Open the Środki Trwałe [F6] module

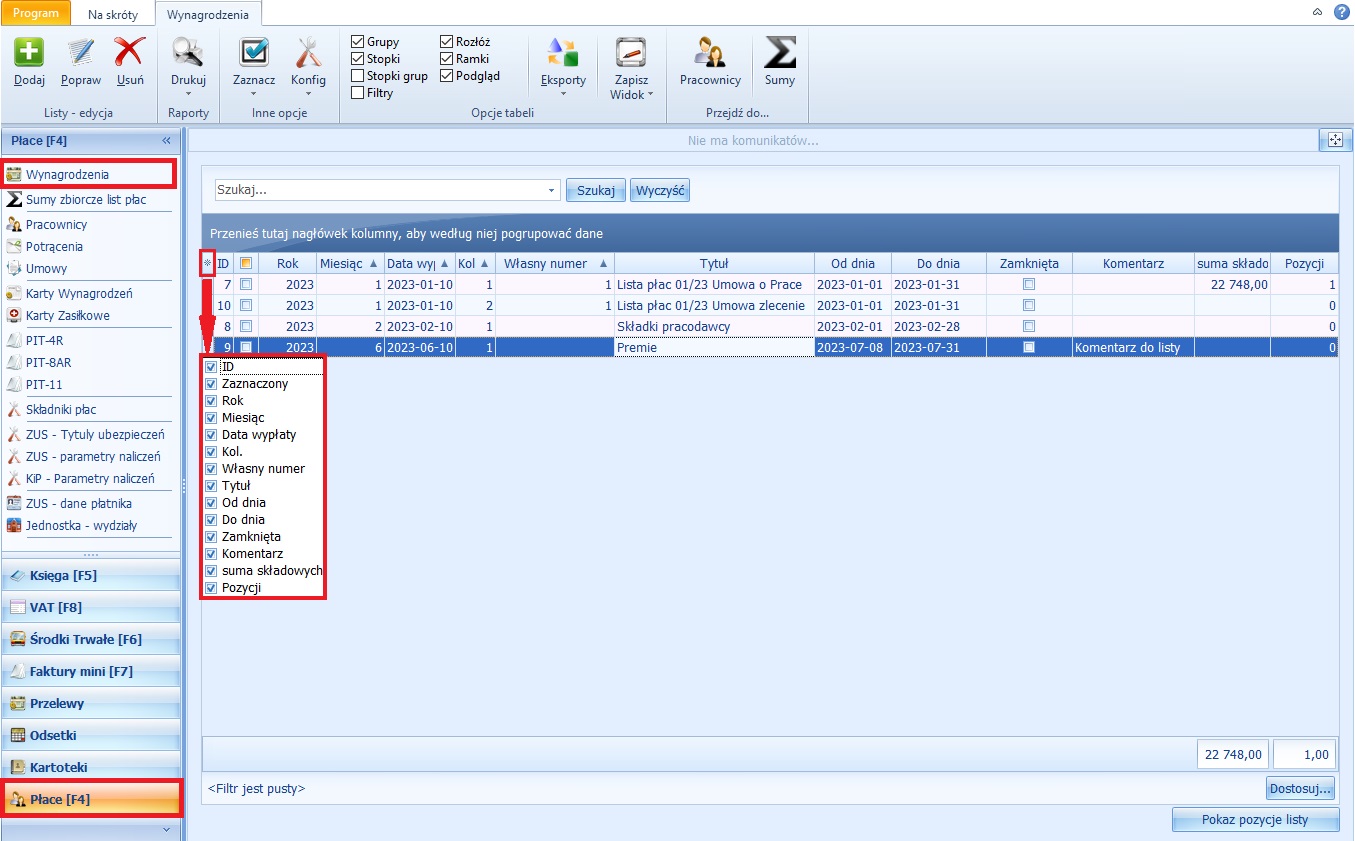(91, 640)
